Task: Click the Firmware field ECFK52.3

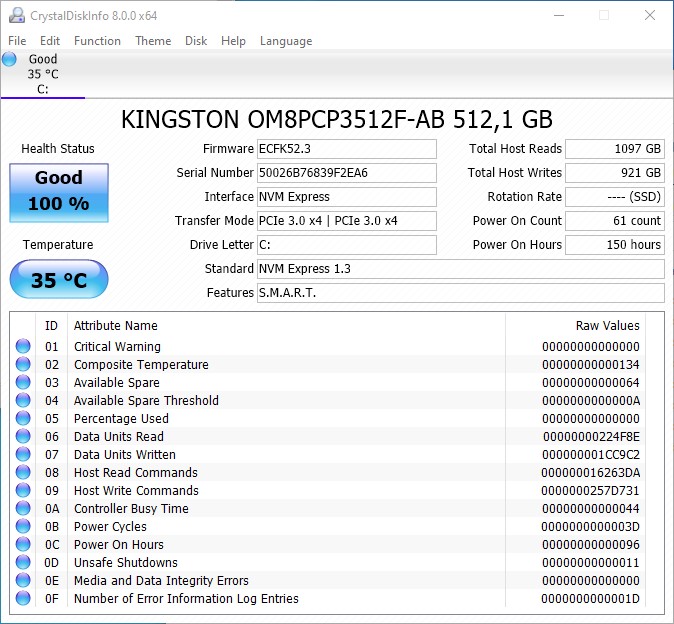Action: tap(347, 149)
